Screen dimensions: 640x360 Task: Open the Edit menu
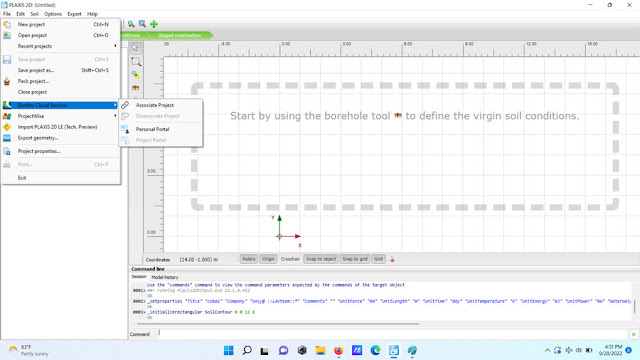(20, 14)
